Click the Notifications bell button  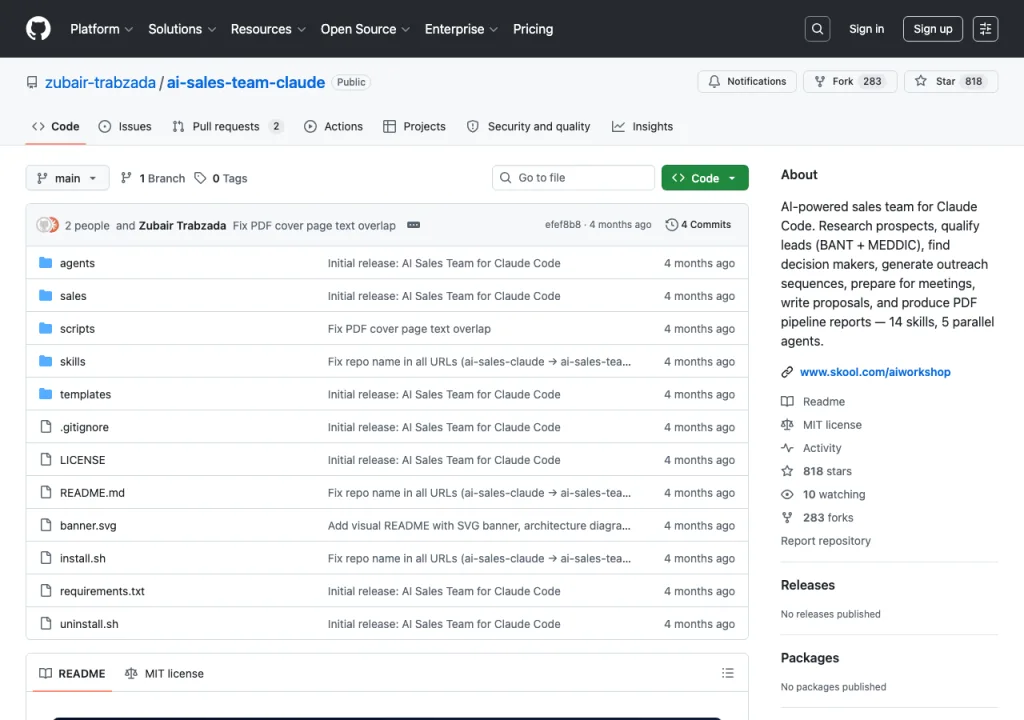pyautogui.click(x=746, y=81)
